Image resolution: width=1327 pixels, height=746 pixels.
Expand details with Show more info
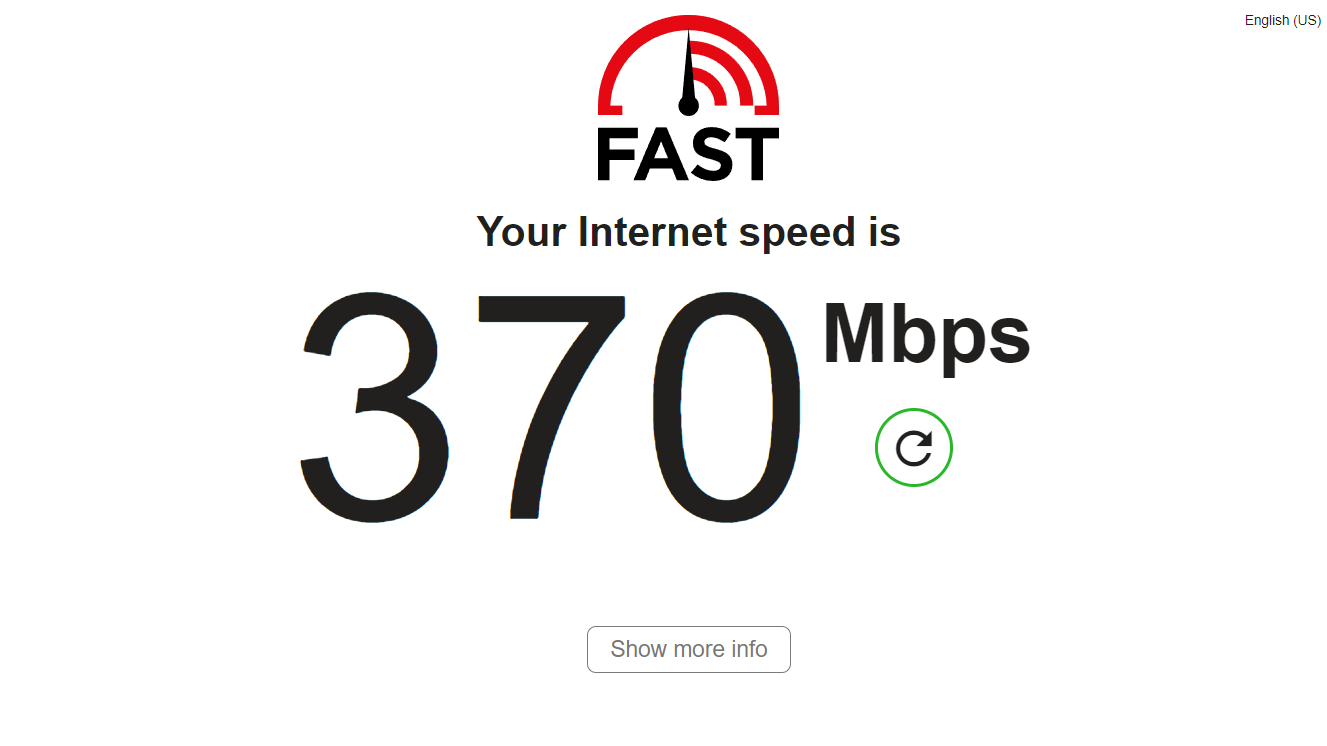point(689,649)
